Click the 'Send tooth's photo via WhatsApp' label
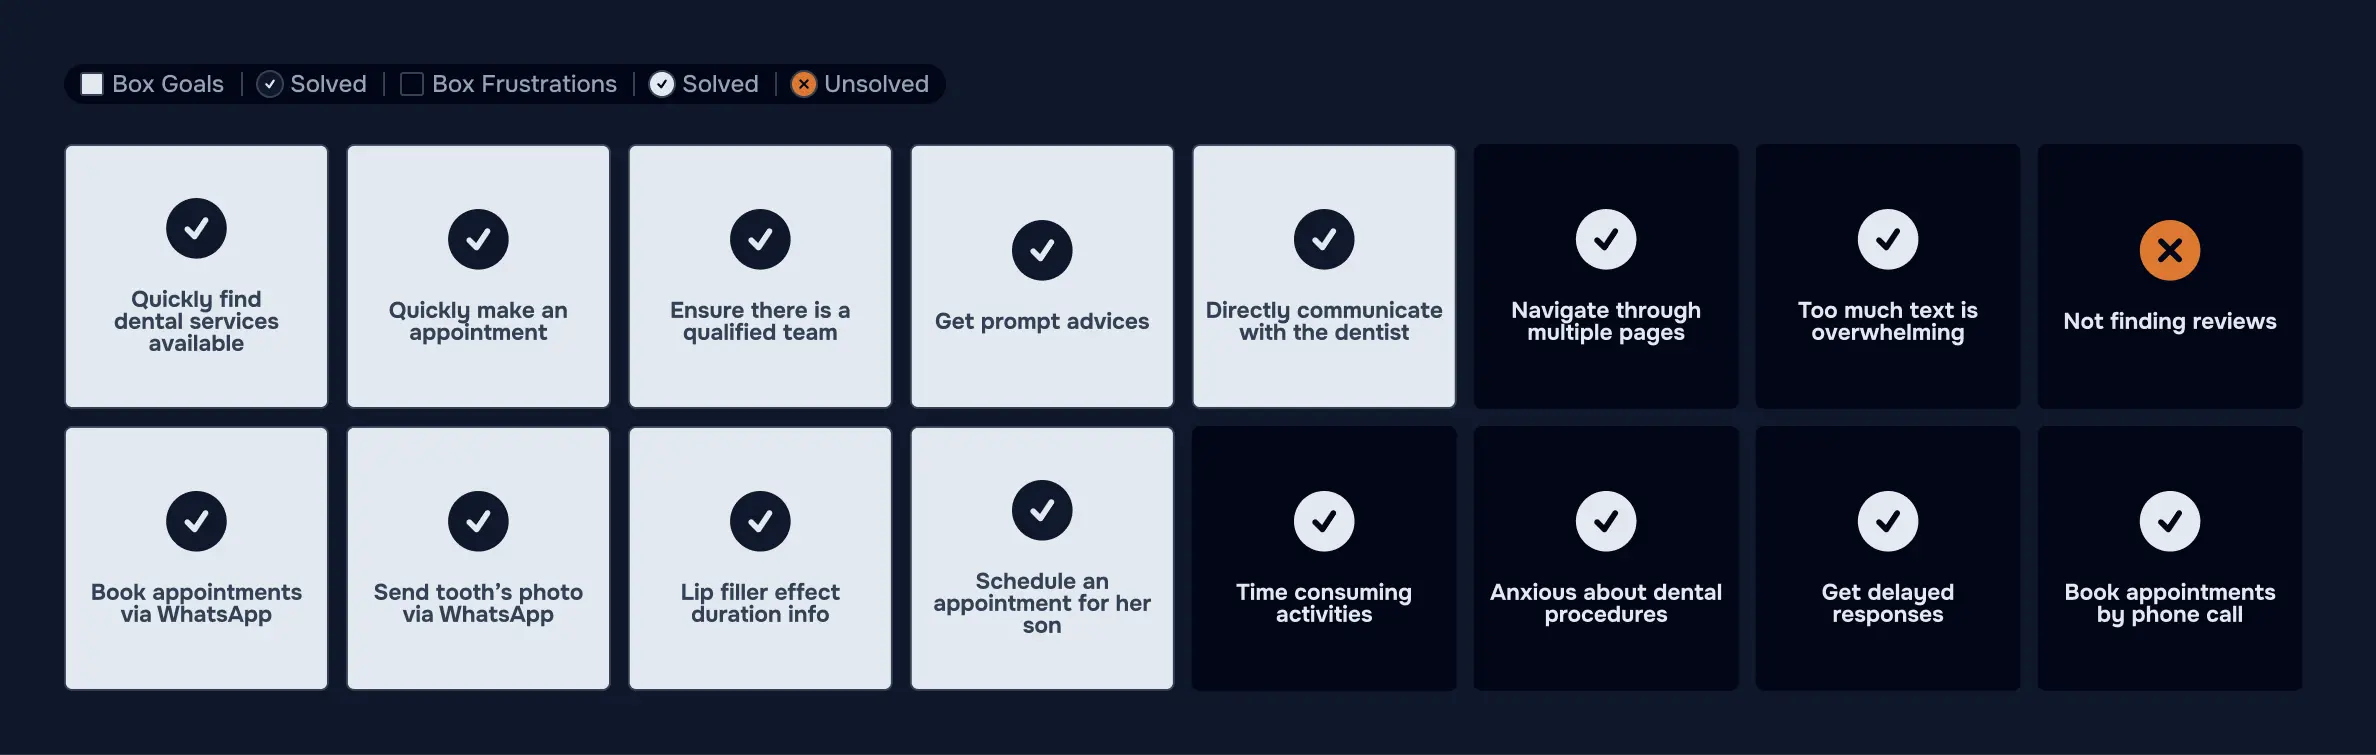This screenshot has width=2376, height=755. (478, 603)
